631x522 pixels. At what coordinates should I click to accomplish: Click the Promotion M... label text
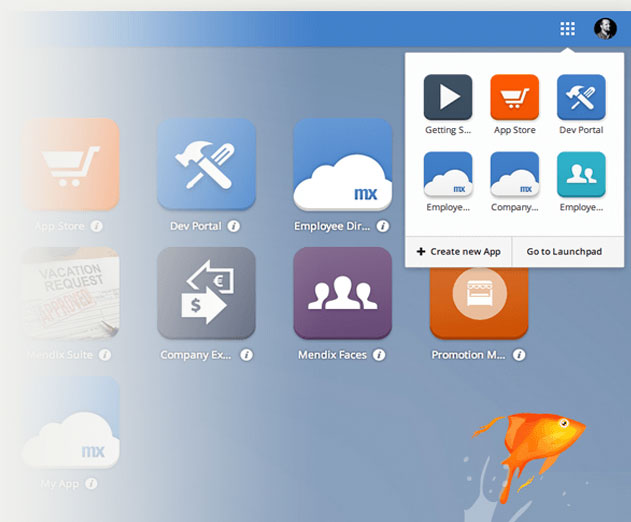468,355
